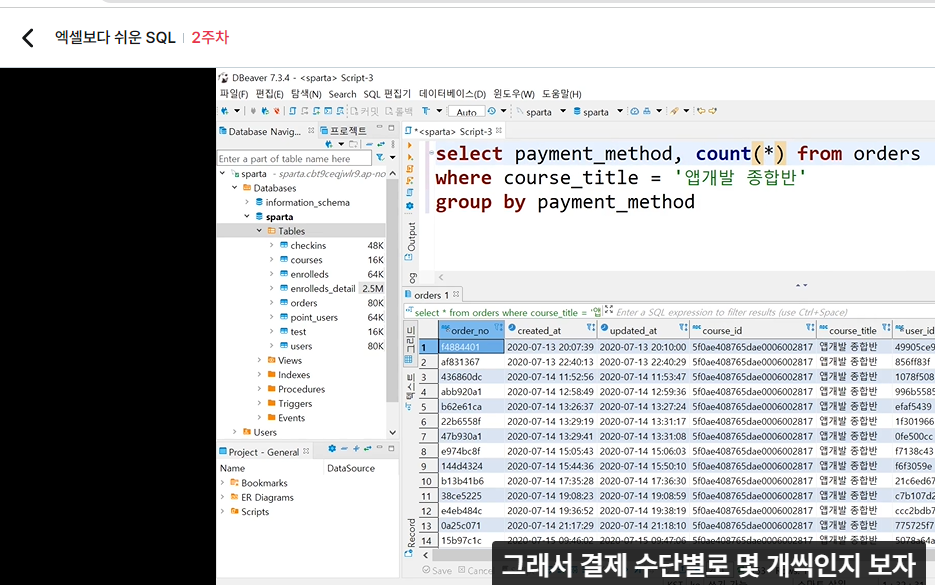Run SQL statement with the orange play icon

pyautogui.click(x=410, y=145)
